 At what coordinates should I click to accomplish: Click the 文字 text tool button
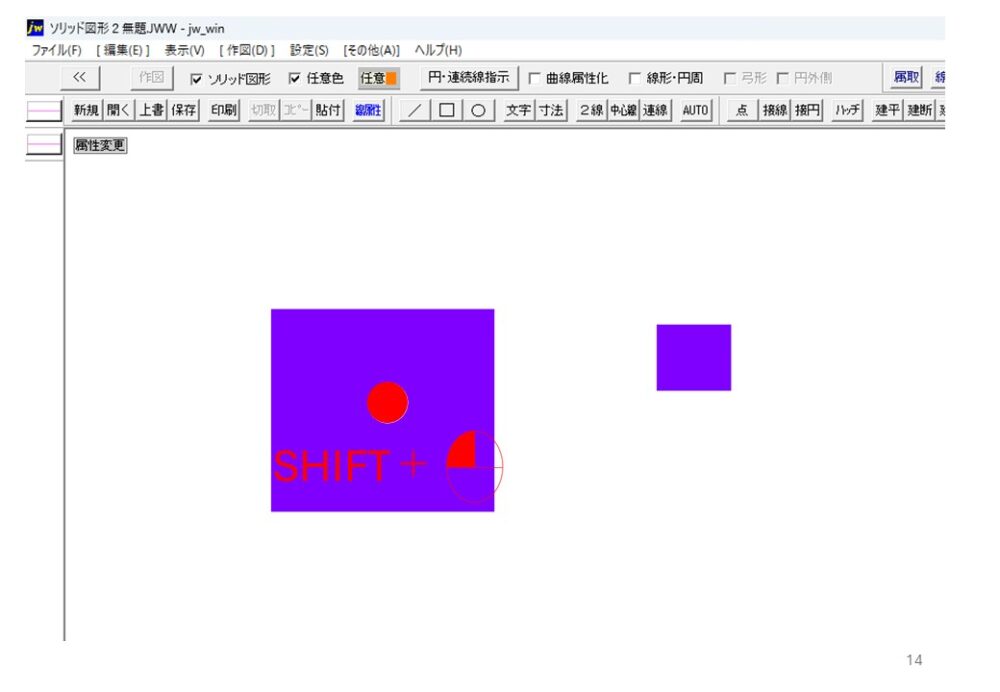[x=518, y=111]
